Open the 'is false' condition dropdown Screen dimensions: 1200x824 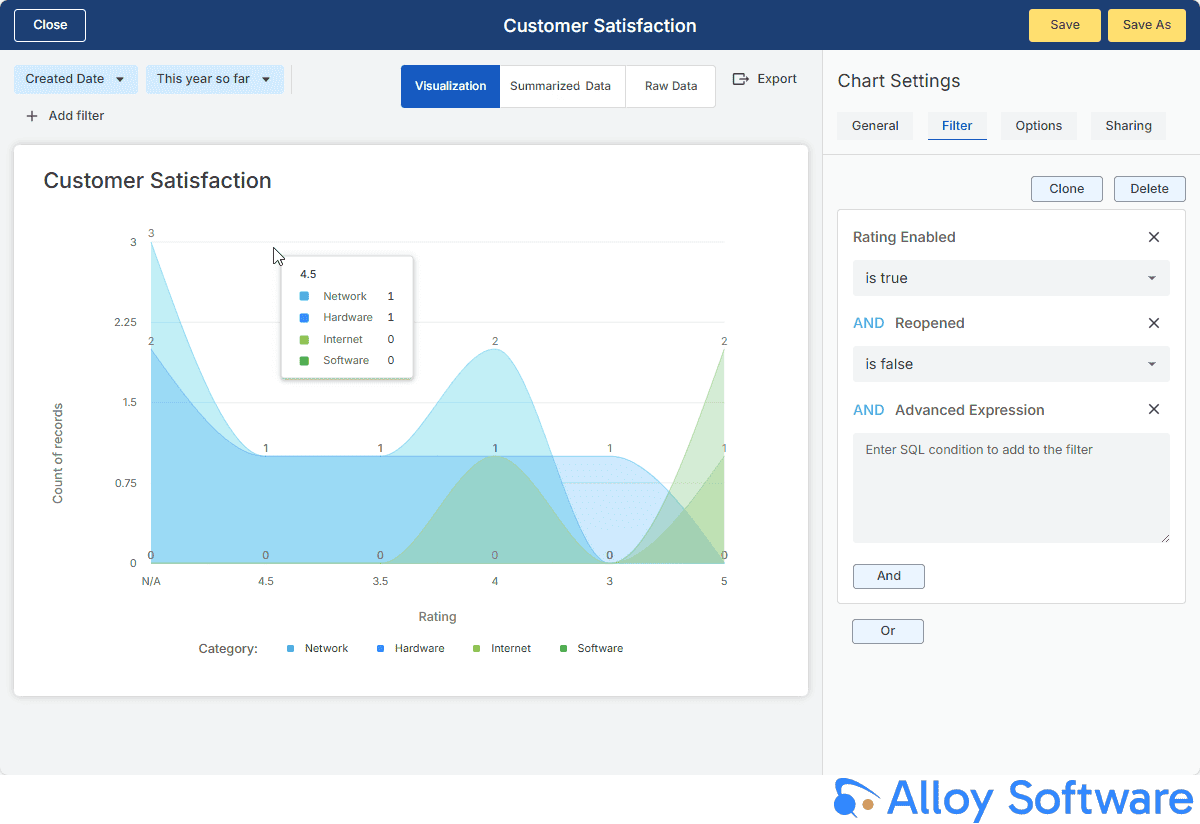[1010, 364]
